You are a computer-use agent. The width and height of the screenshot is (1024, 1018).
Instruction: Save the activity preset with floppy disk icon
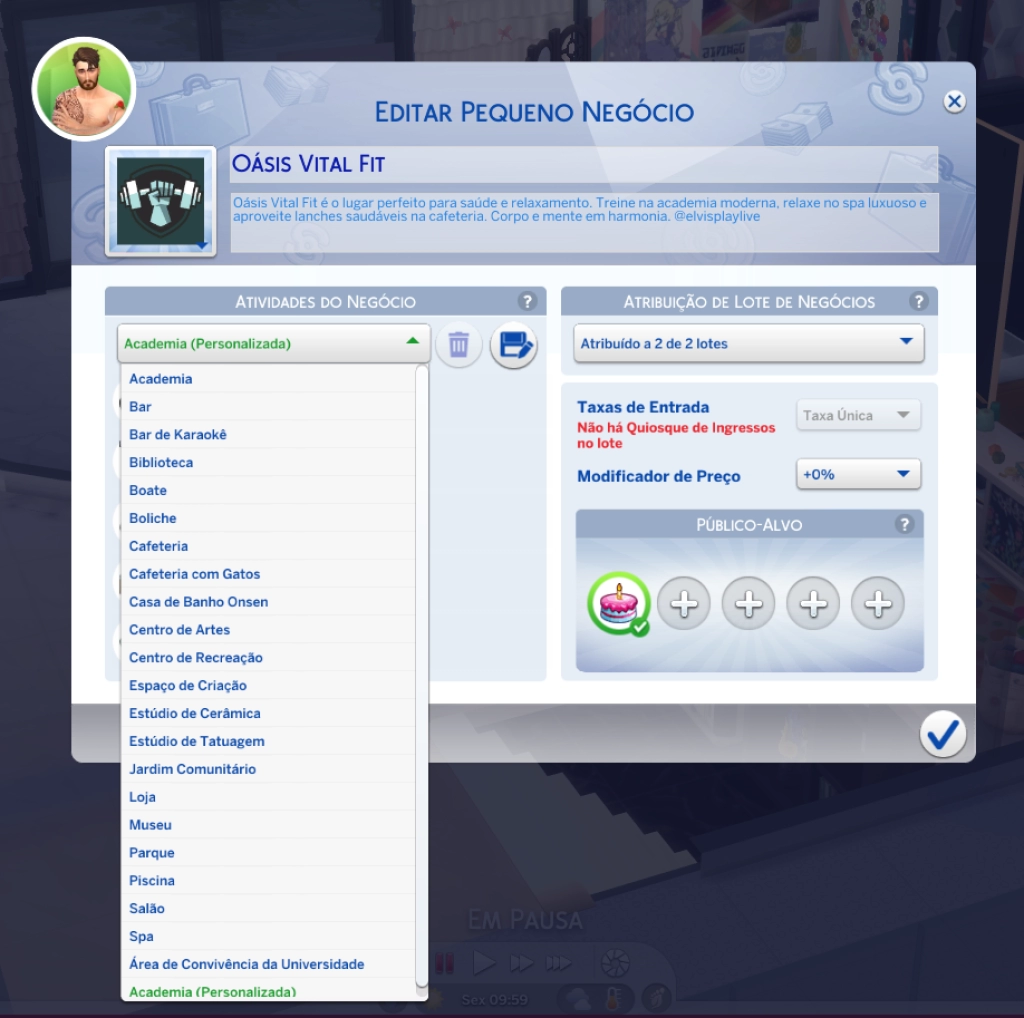click(x=513, y=346)
